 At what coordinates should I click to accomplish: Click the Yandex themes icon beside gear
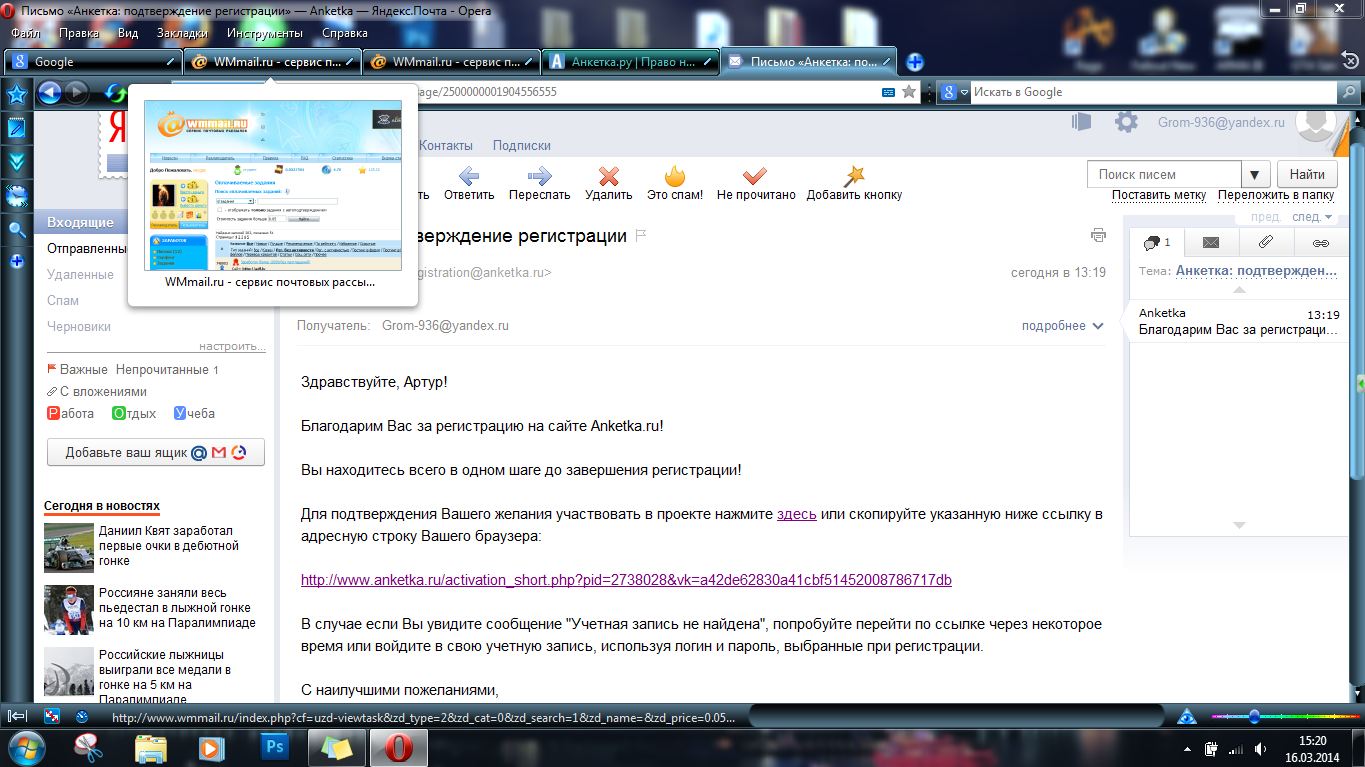tap(1081, 122)
